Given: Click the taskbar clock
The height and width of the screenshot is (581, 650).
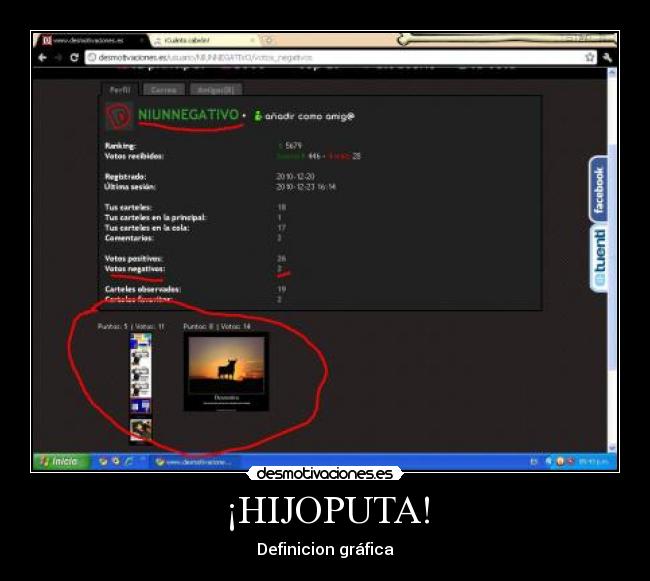Looking at the screenshot, I should pyautogui.click(x=593, y=461).
